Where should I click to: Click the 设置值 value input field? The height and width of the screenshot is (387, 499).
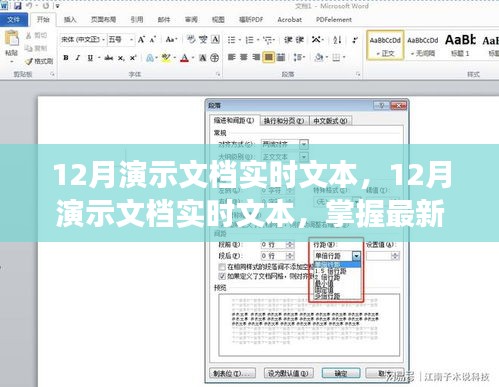pos(379,256)
